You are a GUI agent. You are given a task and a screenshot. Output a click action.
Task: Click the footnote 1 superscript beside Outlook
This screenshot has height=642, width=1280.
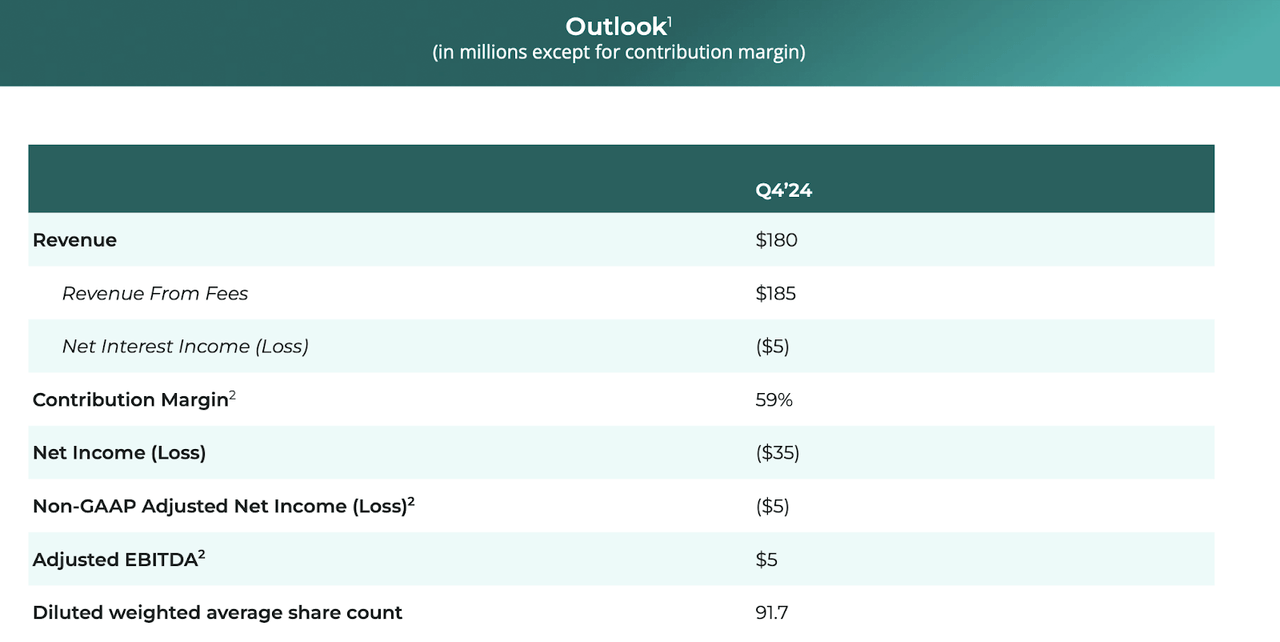[669, 20]
